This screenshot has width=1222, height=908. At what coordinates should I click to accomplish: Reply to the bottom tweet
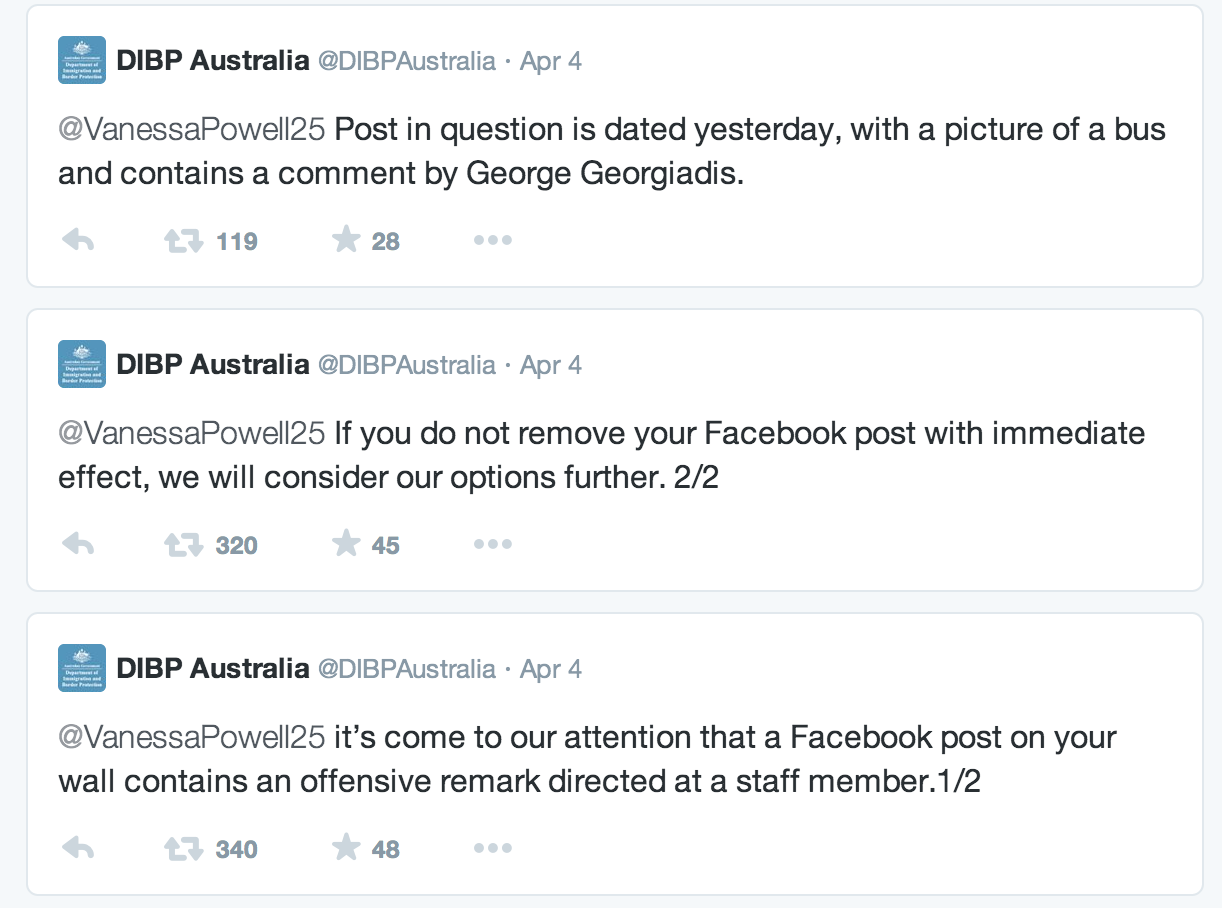pyautogui.click(x=80, y=848)
